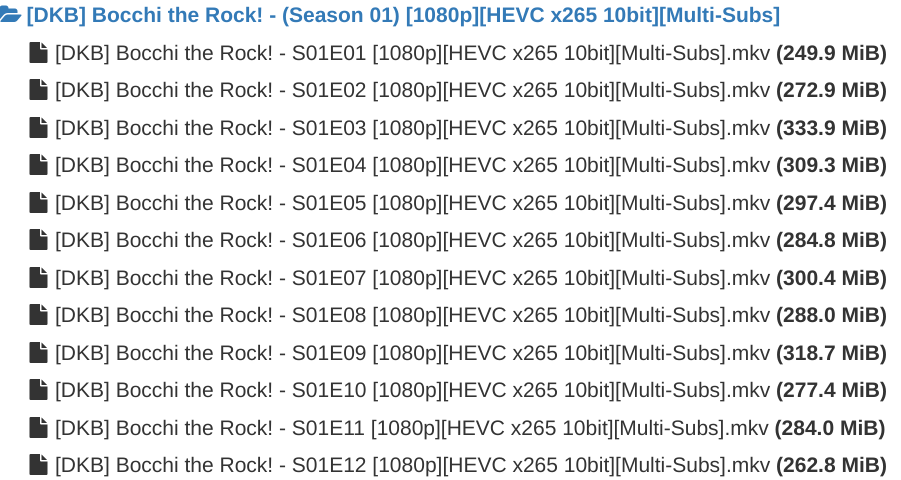This screenshot has width=901, height=480.
Task: Click the file icon beside S01E01
Action: 39,53
